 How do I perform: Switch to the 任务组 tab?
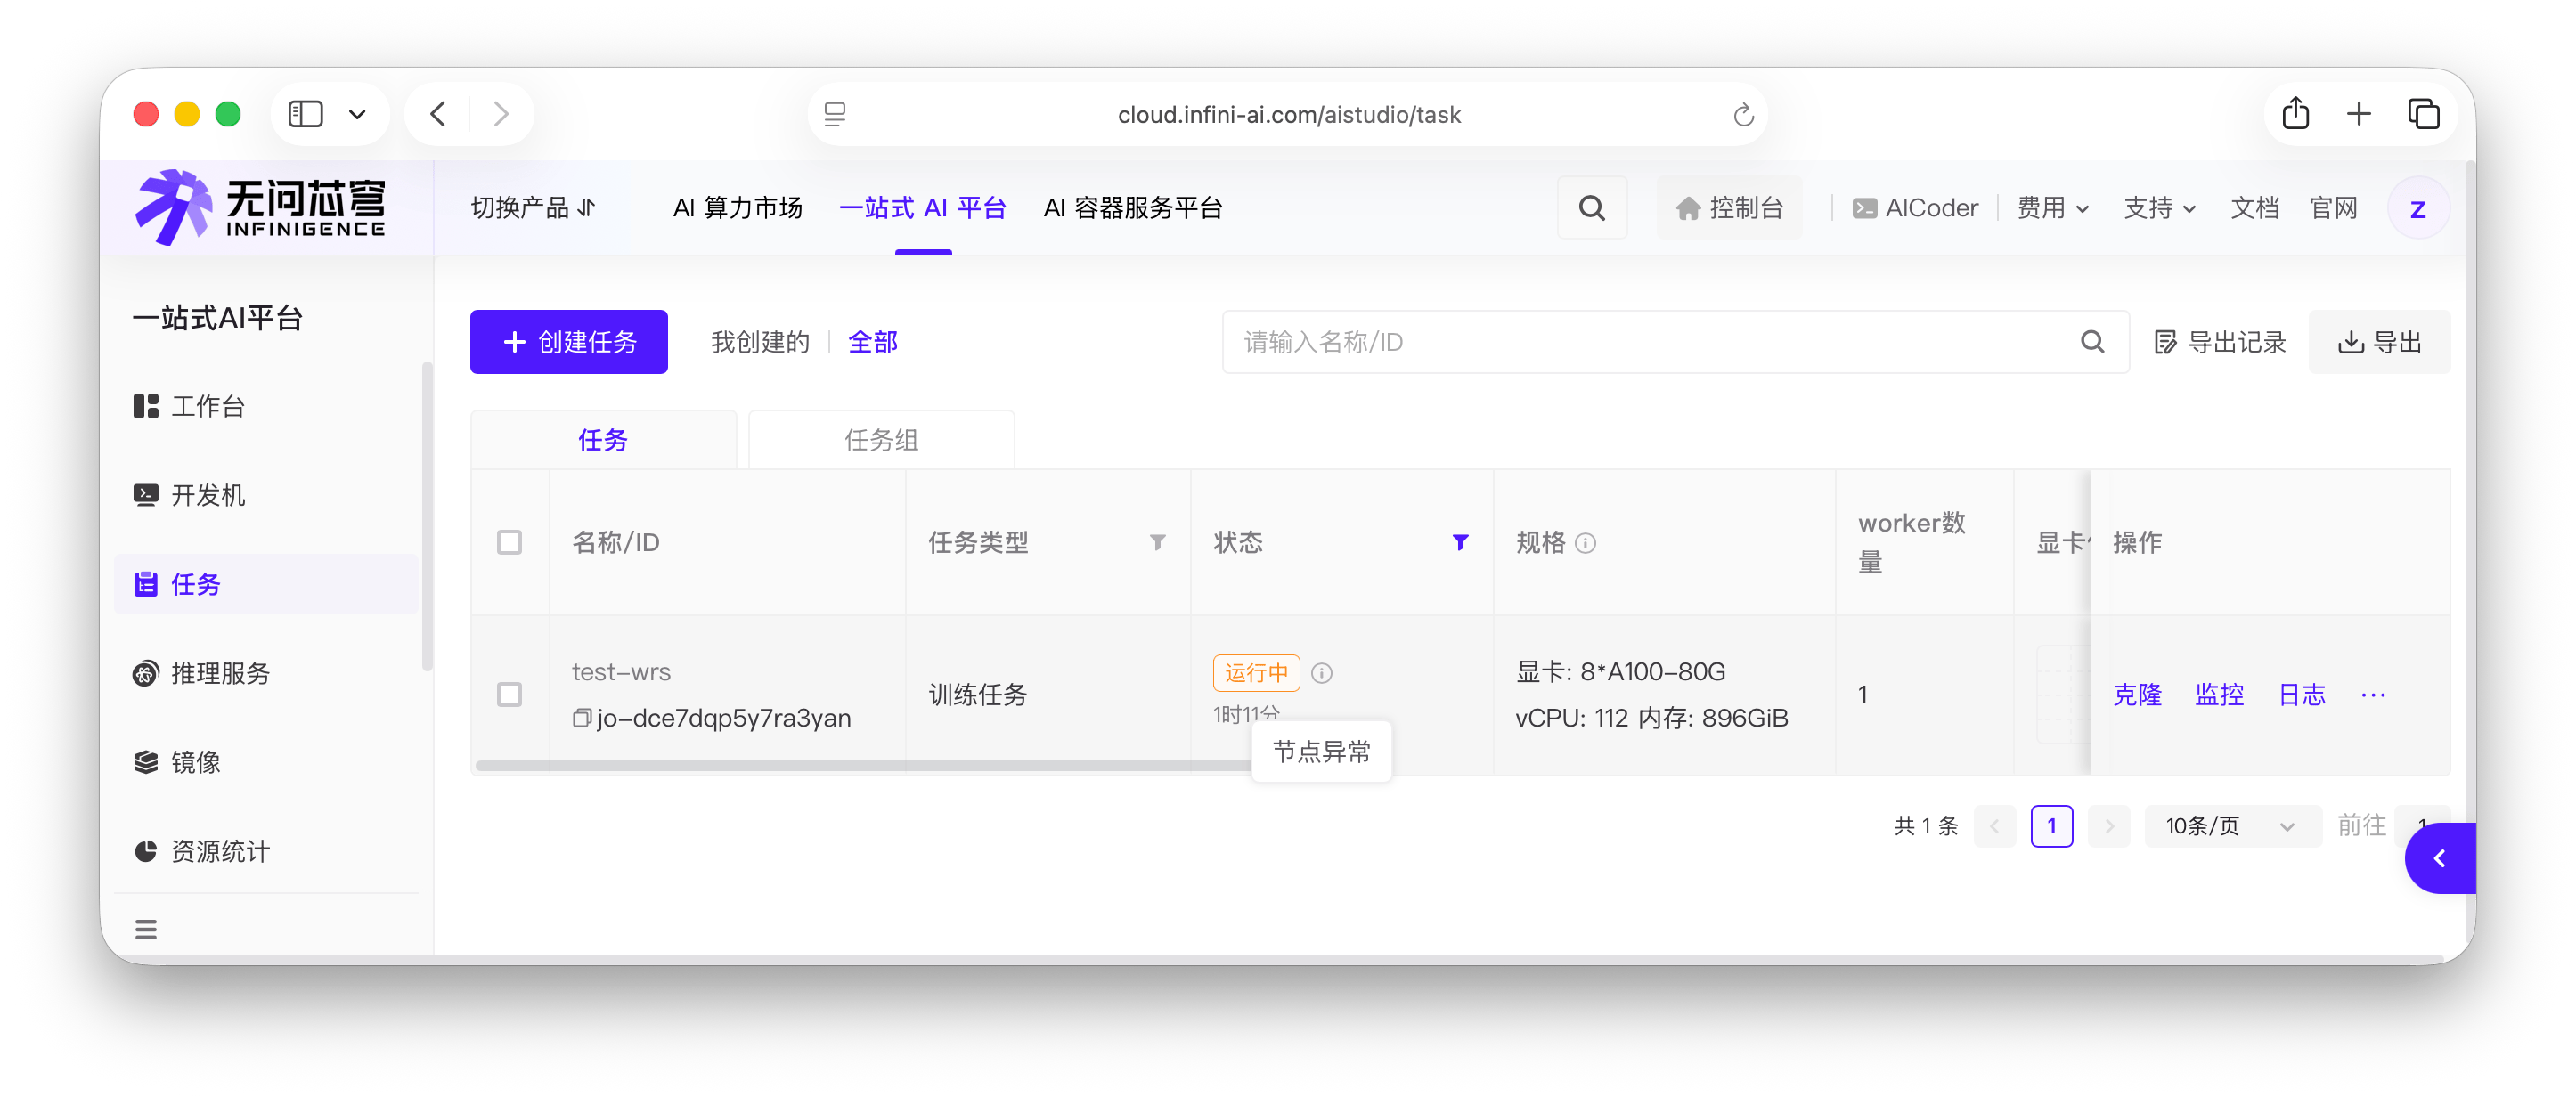tap(881, 440)
